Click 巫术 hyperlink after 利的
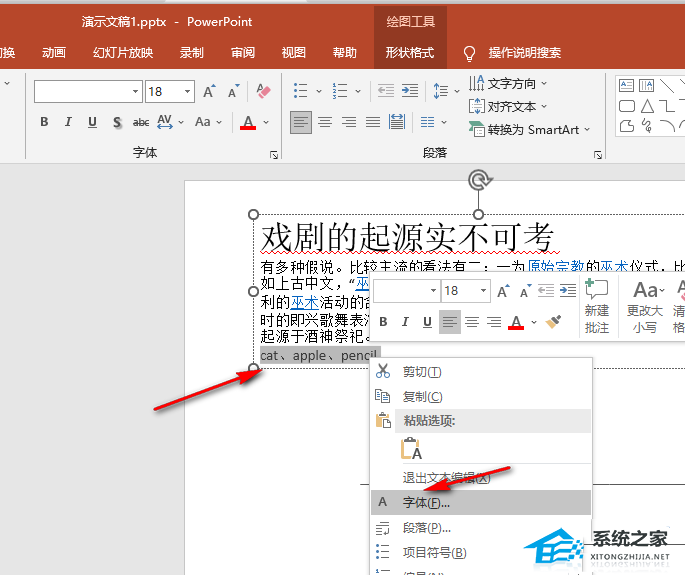 [304, 302]
